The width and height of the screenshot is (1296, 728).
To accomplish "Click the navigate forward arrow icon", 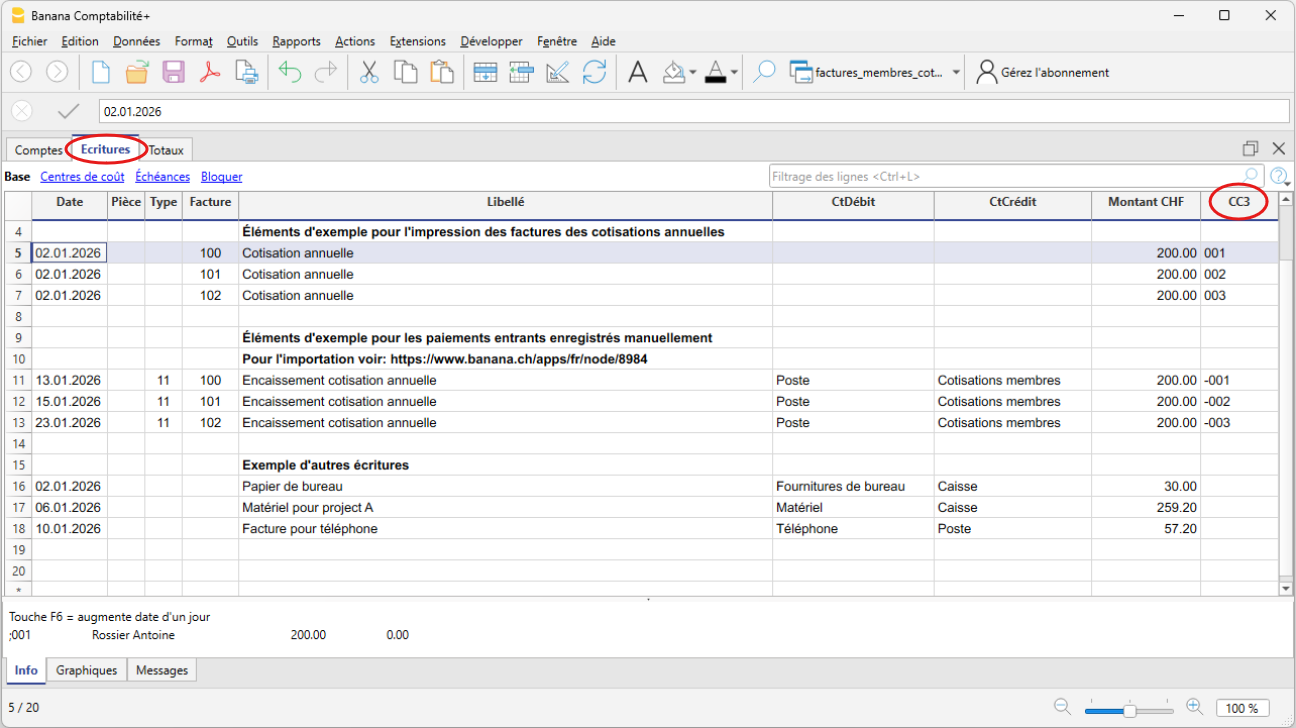I will [x=58, y=72].
